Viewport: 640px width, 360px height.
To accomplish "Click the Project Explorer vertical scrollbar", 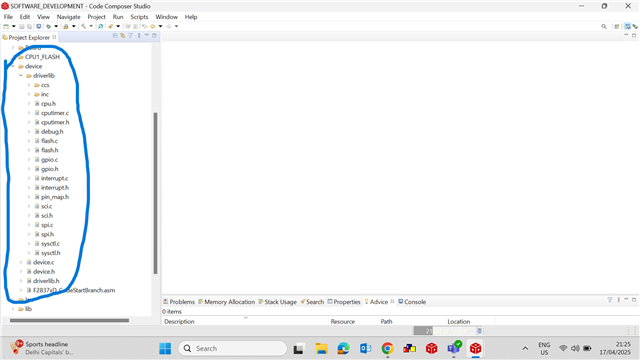I will click(156, 193).
